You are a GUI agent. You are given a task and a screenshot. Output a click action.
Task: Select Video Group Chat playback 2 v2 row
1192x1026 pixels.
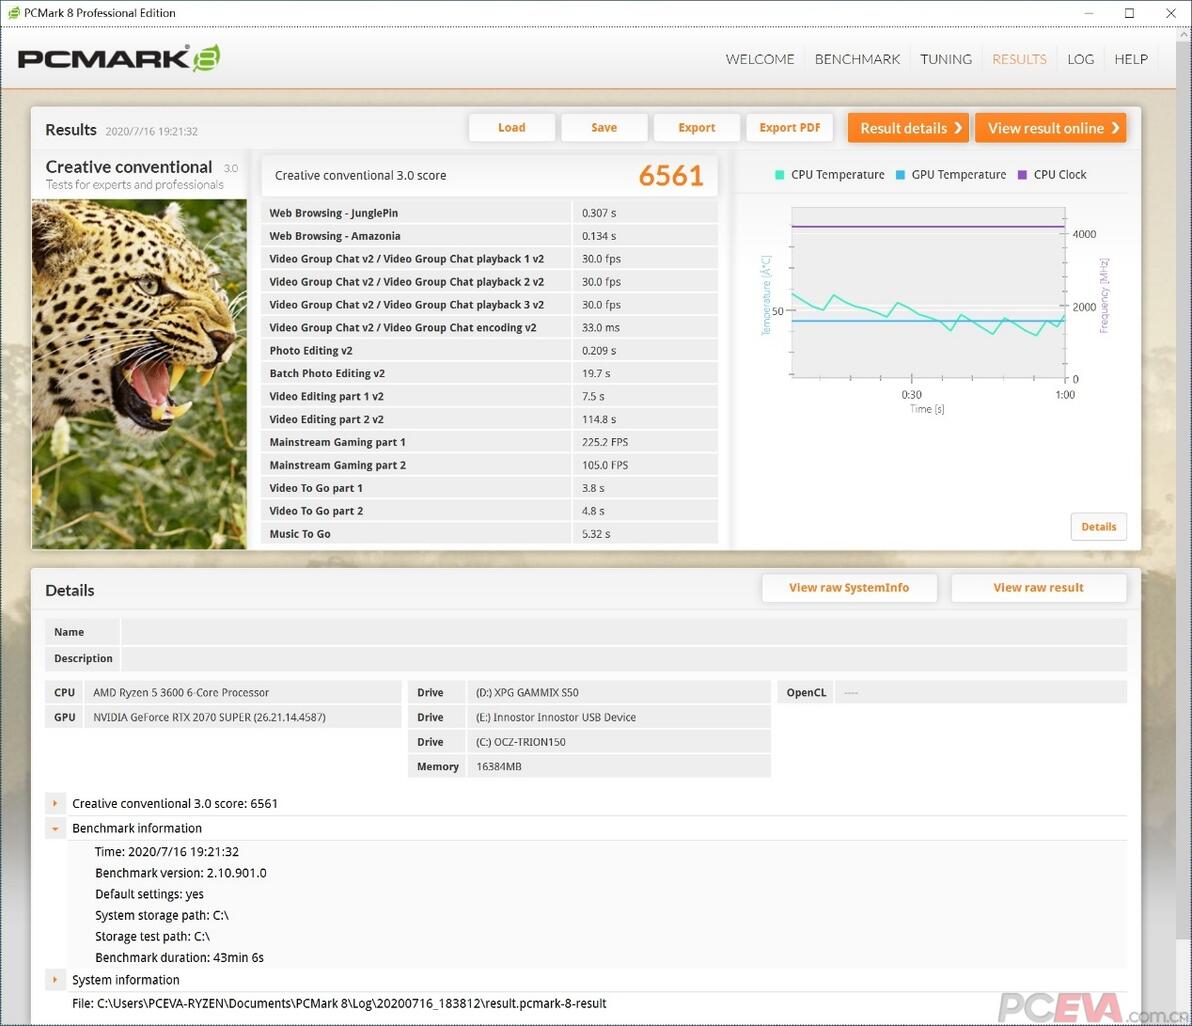(x=490, y=281)
